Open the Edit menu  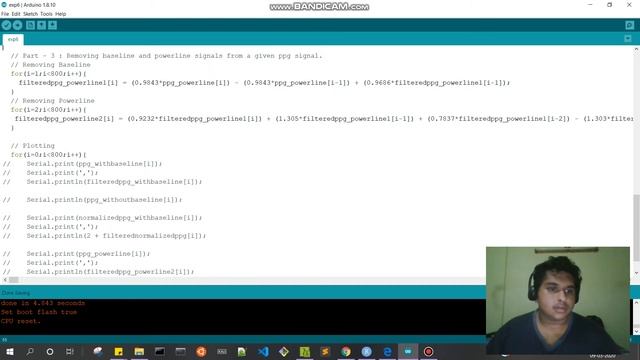pyautogui.click(x=16, y=14)
